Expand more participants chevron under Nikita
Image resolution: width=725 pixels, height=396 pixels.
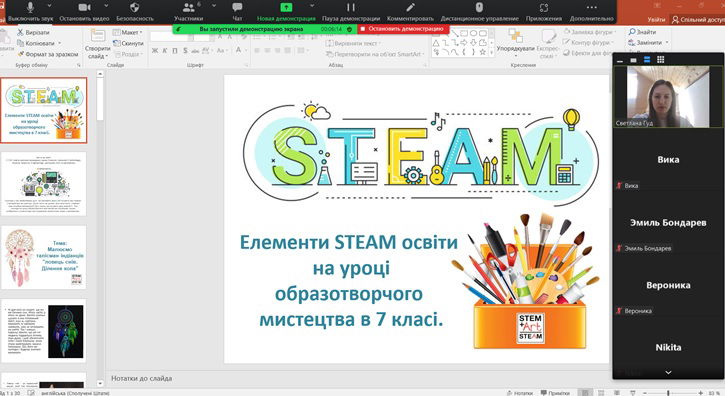(668, 372)
